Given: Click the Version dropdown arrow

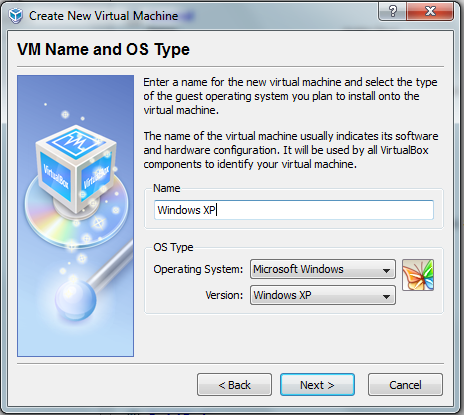Looking at the screenshot, I should tap(386, 296).
